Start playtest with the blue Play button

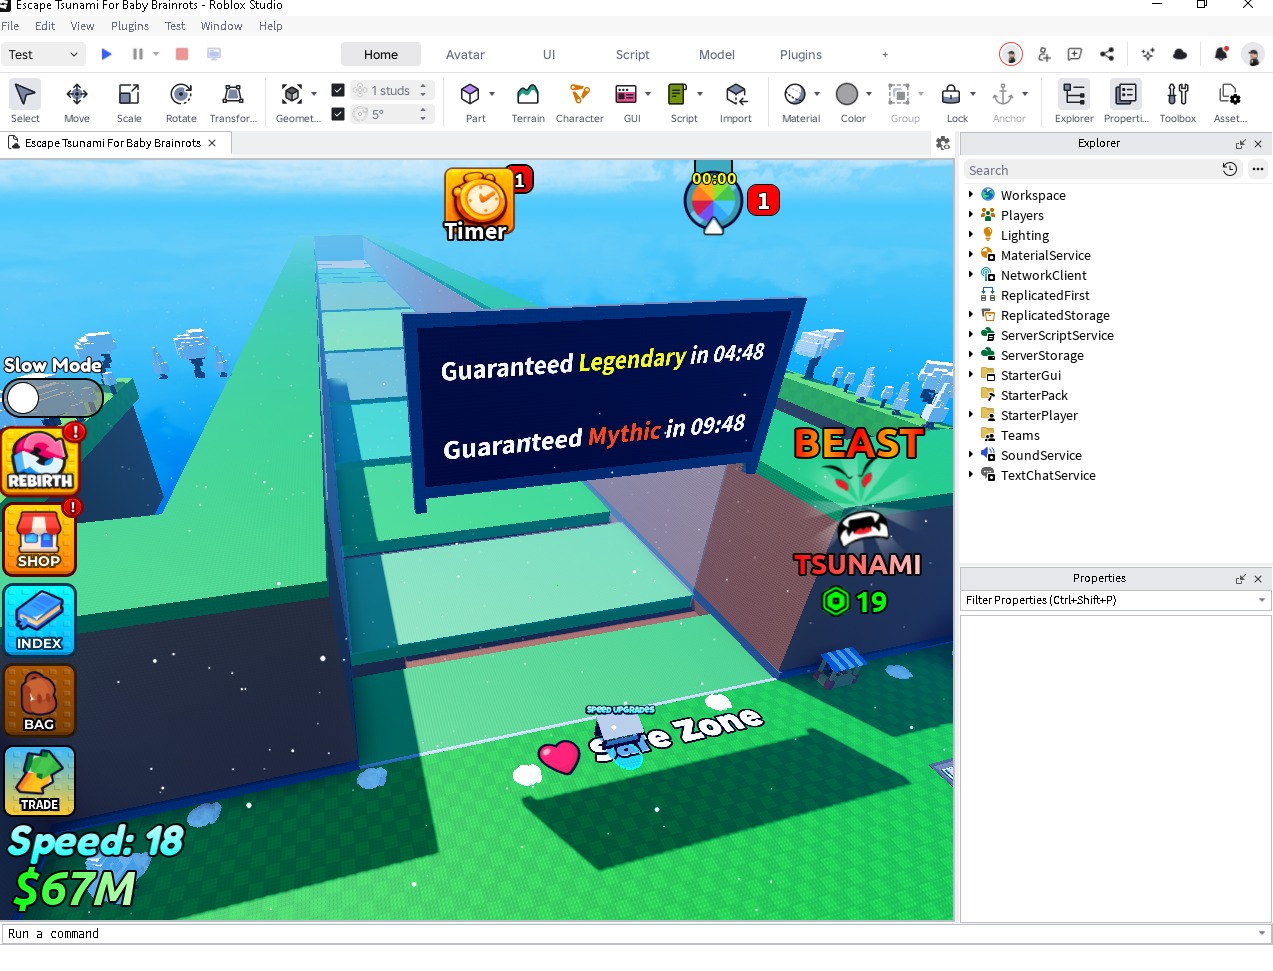(106, 54)
